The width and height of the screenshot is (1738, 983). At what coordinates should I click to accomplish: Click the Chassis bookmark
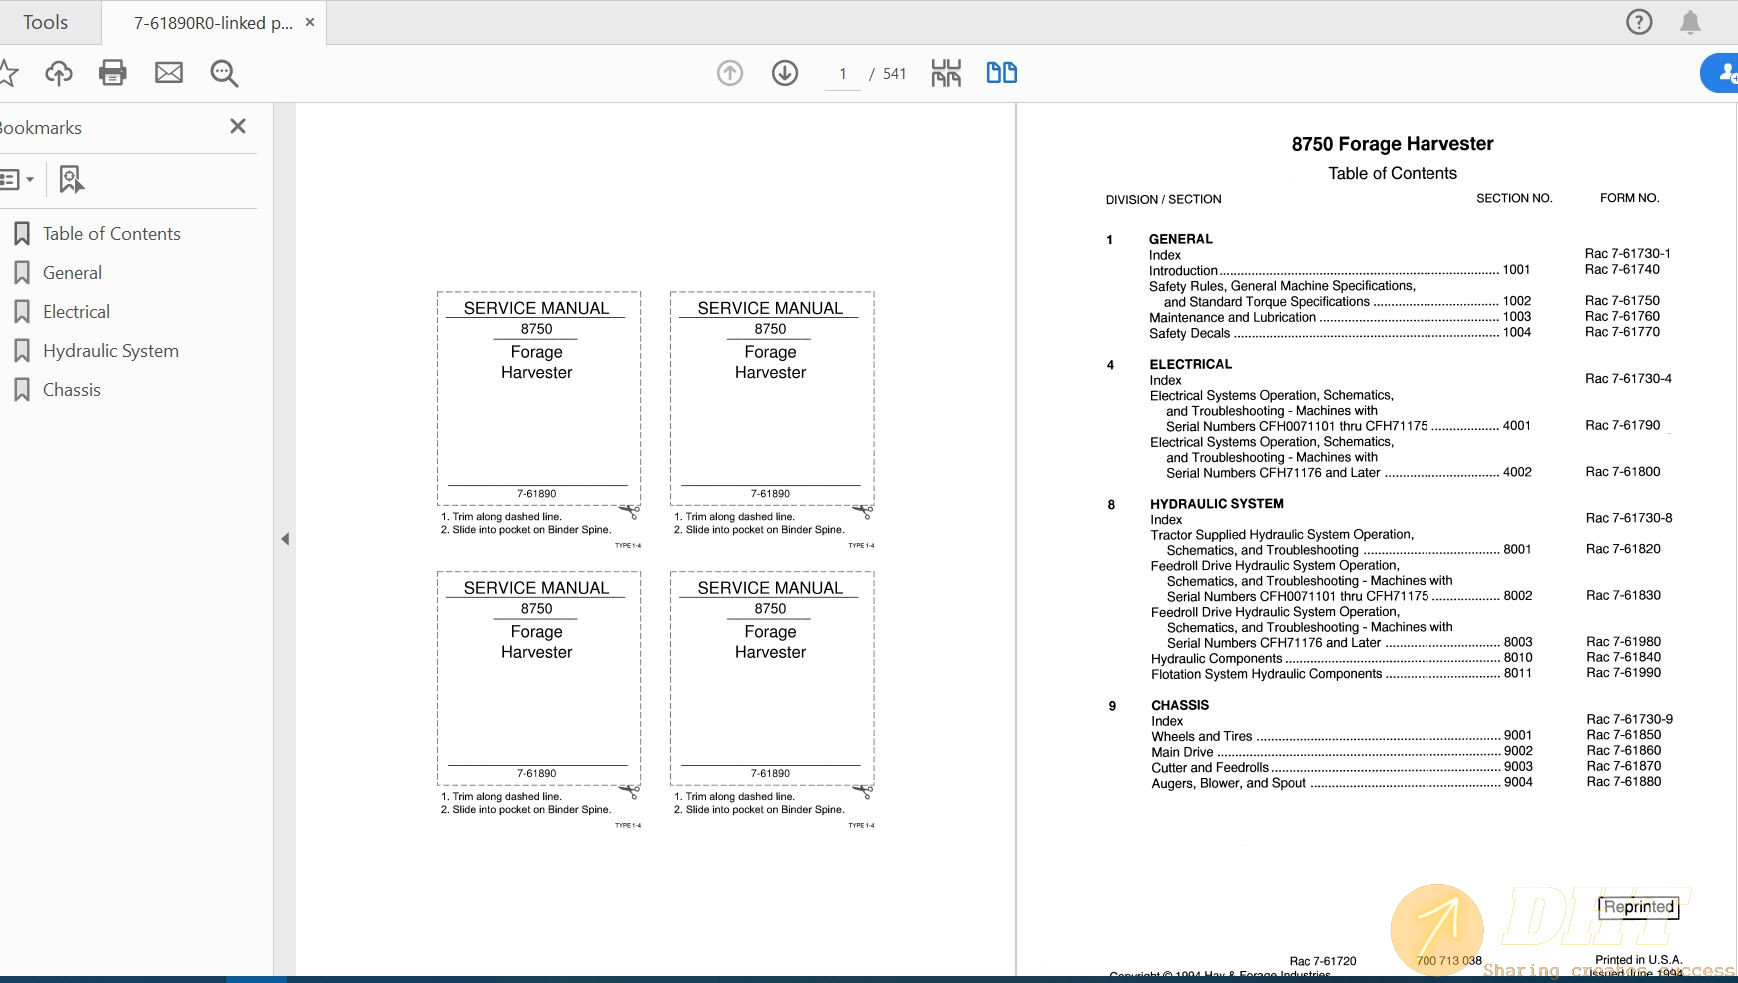(71, 390)
